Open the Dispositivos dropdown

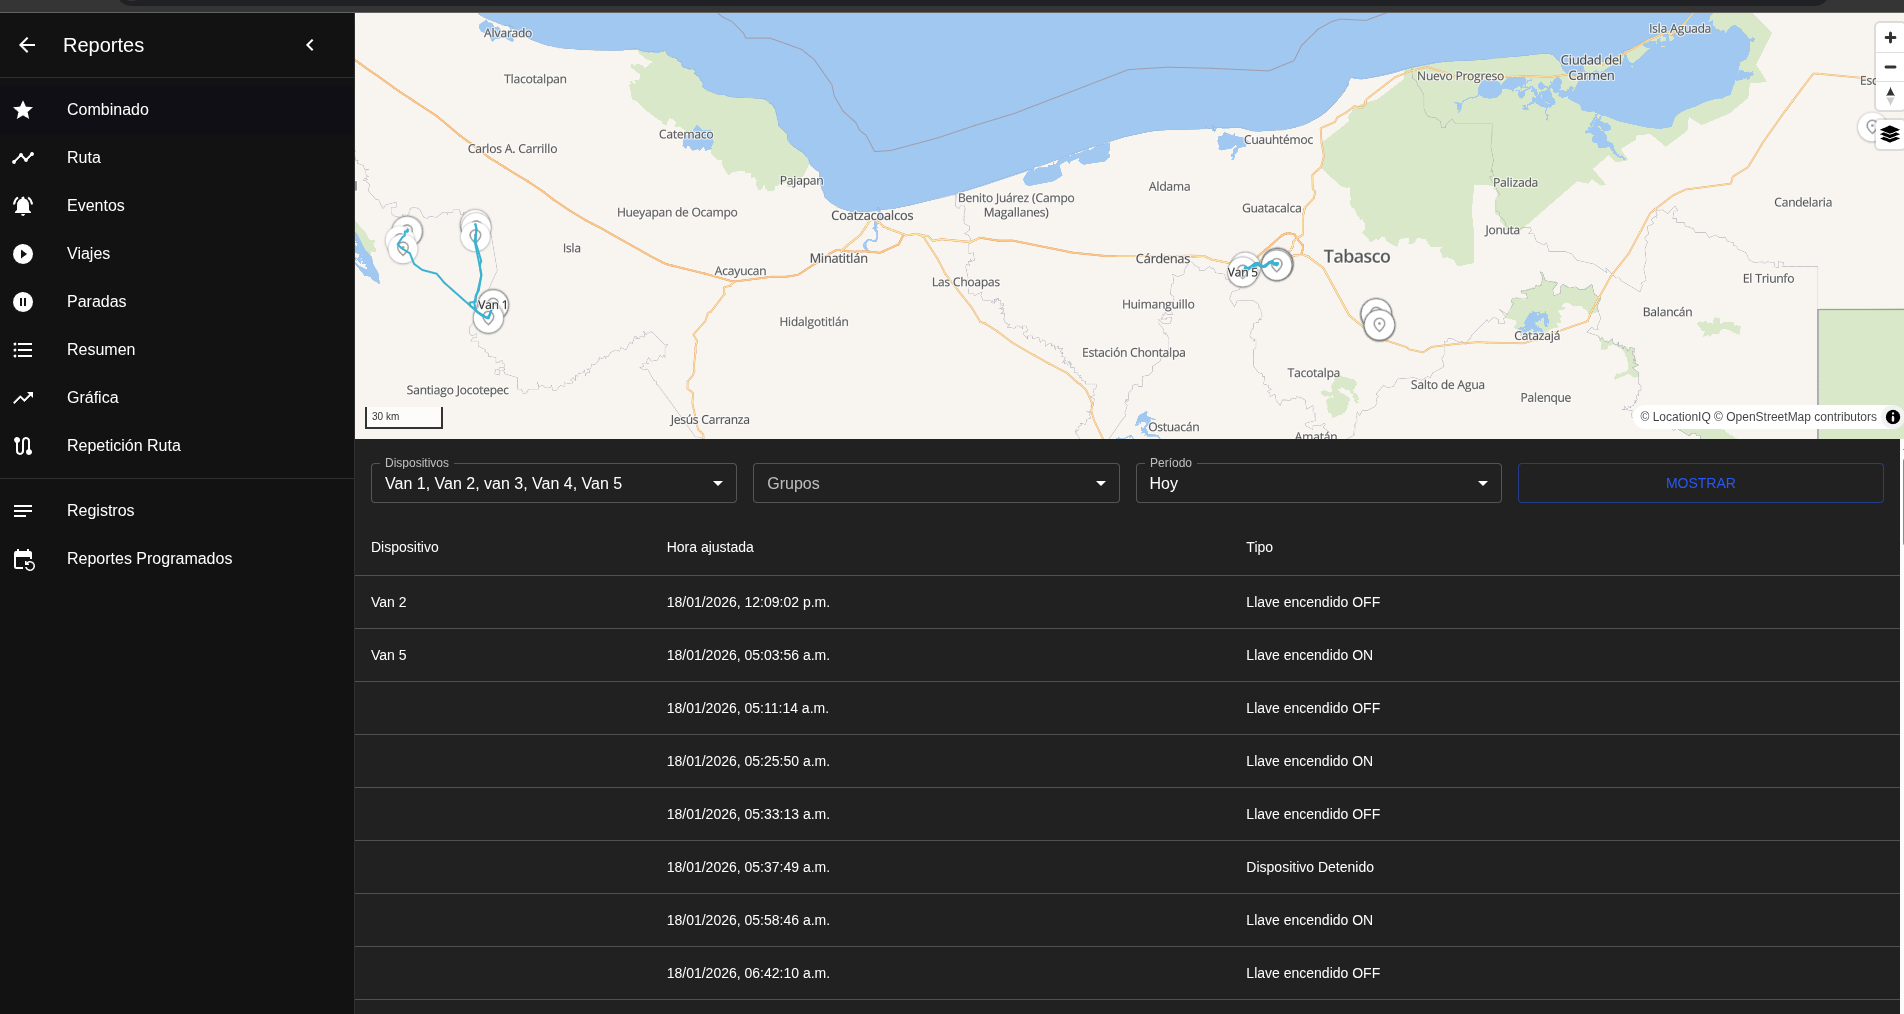click(x=553, y=483)
